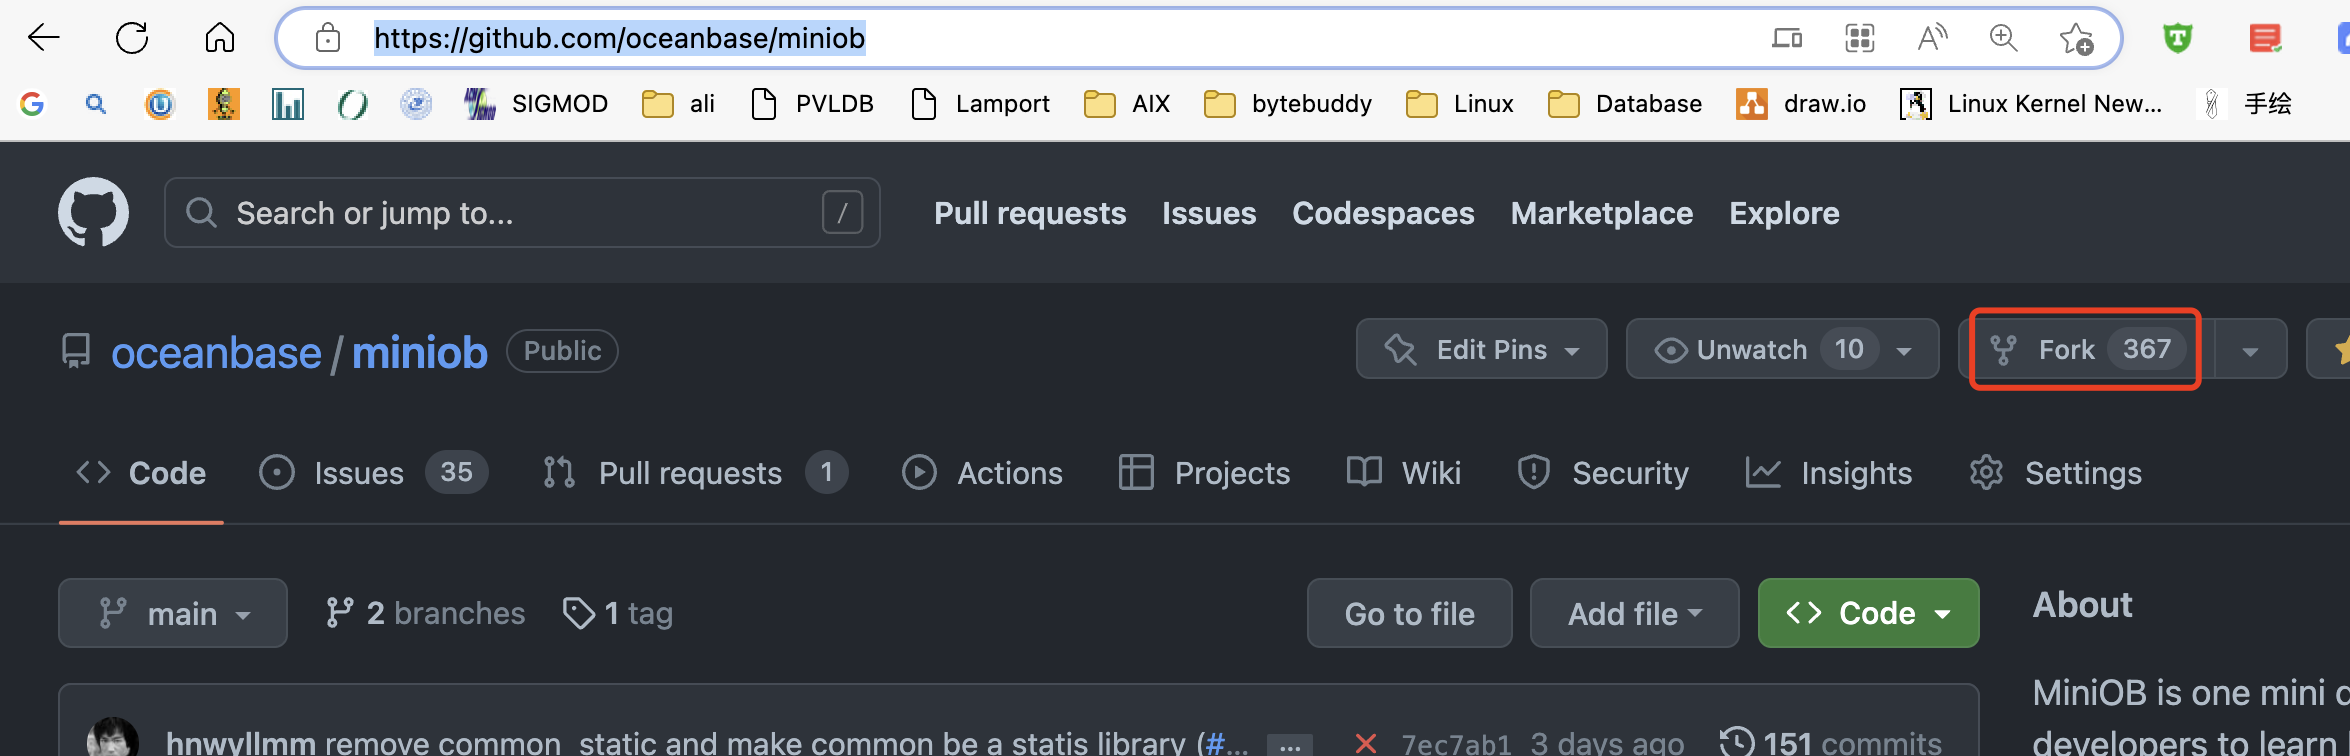Open the oceanbase organization link

216,352
